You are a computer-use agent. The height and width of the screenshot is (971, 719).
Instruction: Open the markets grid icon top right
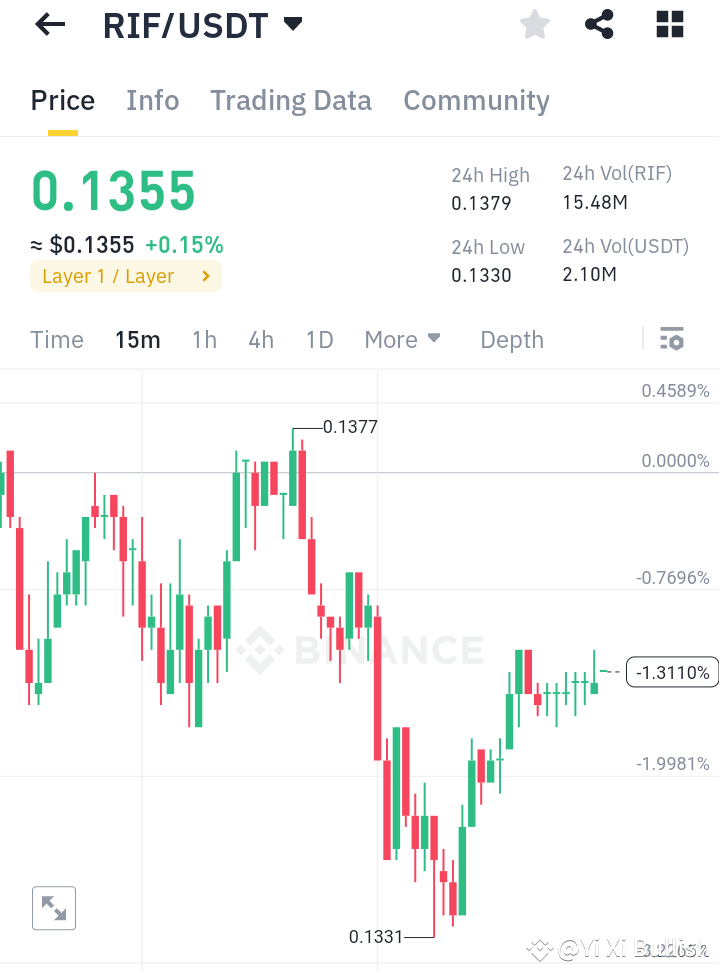668,24
